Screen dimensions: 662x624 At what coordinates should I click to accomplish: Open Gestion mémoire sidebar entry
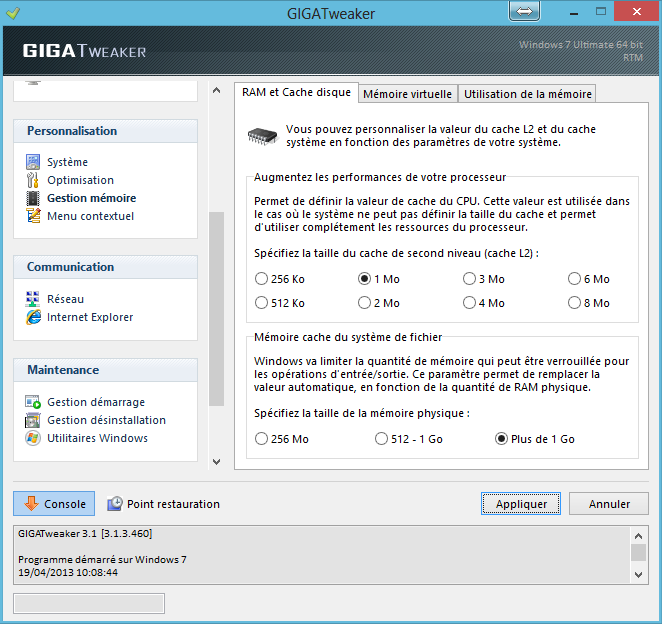92,198
